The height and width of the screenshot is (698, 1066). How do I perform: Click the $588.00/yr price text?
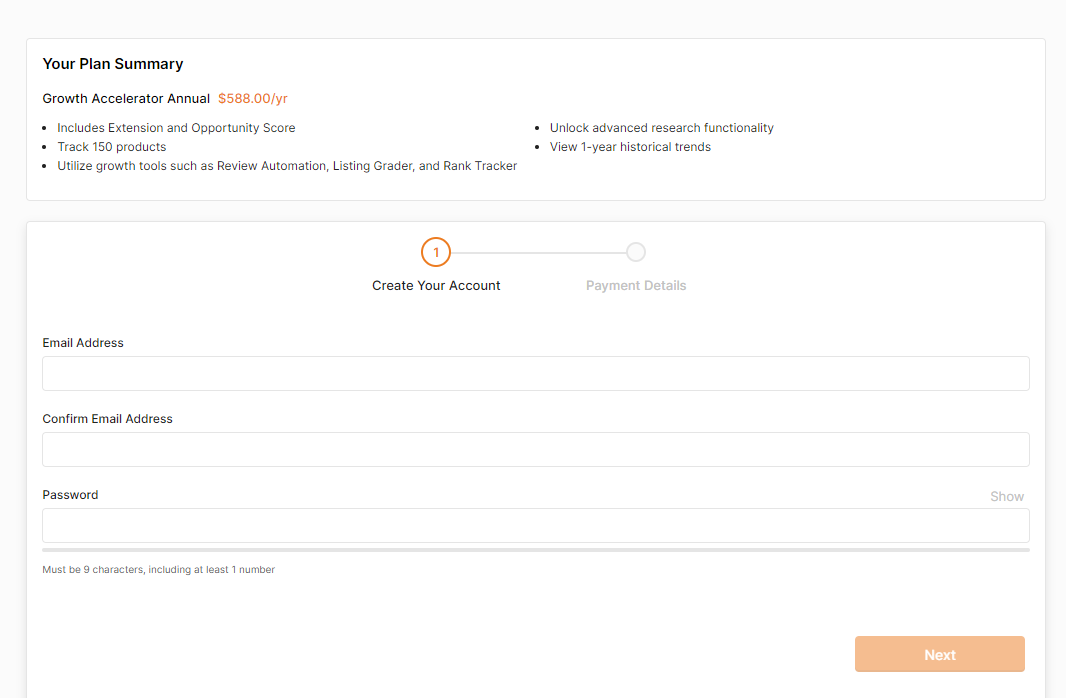click(x=253, y=99)
